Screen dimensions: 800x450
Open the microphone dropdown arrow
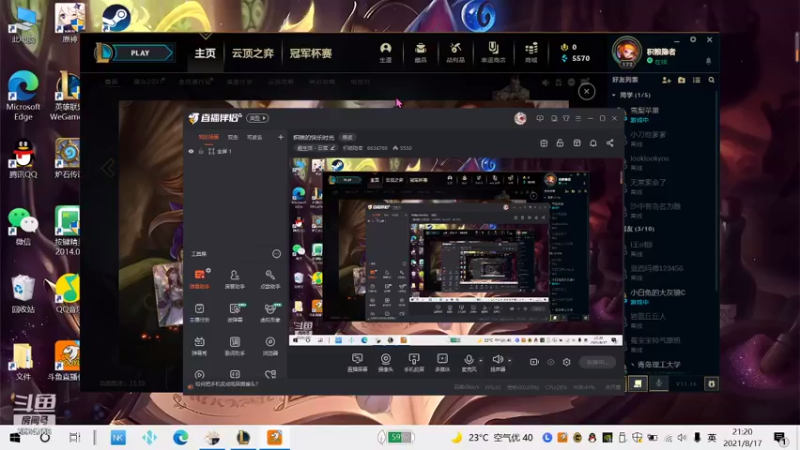[x=481, y=360]
